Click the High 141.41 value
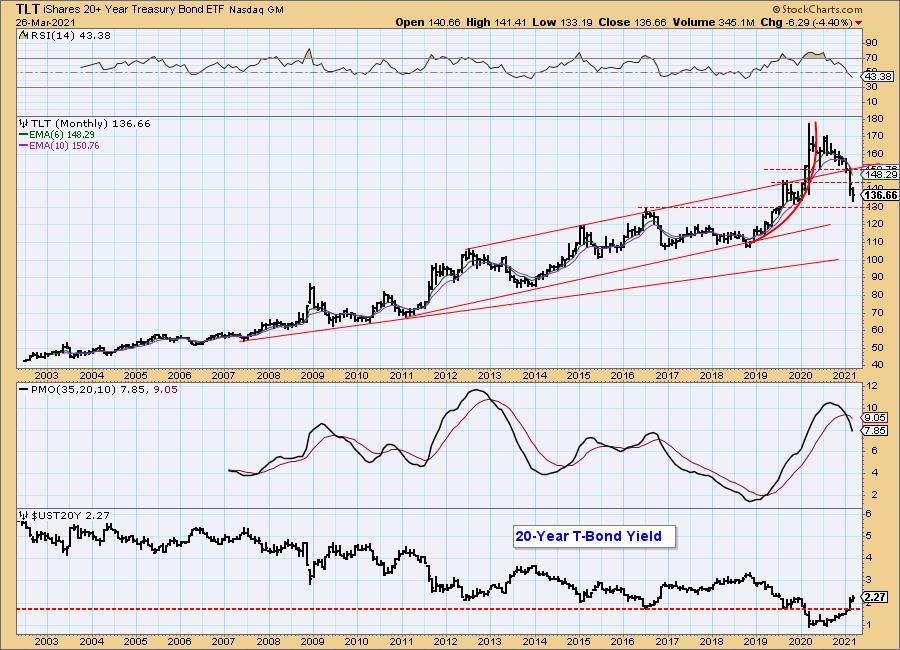The image size is (900, 650). (496, 22)
